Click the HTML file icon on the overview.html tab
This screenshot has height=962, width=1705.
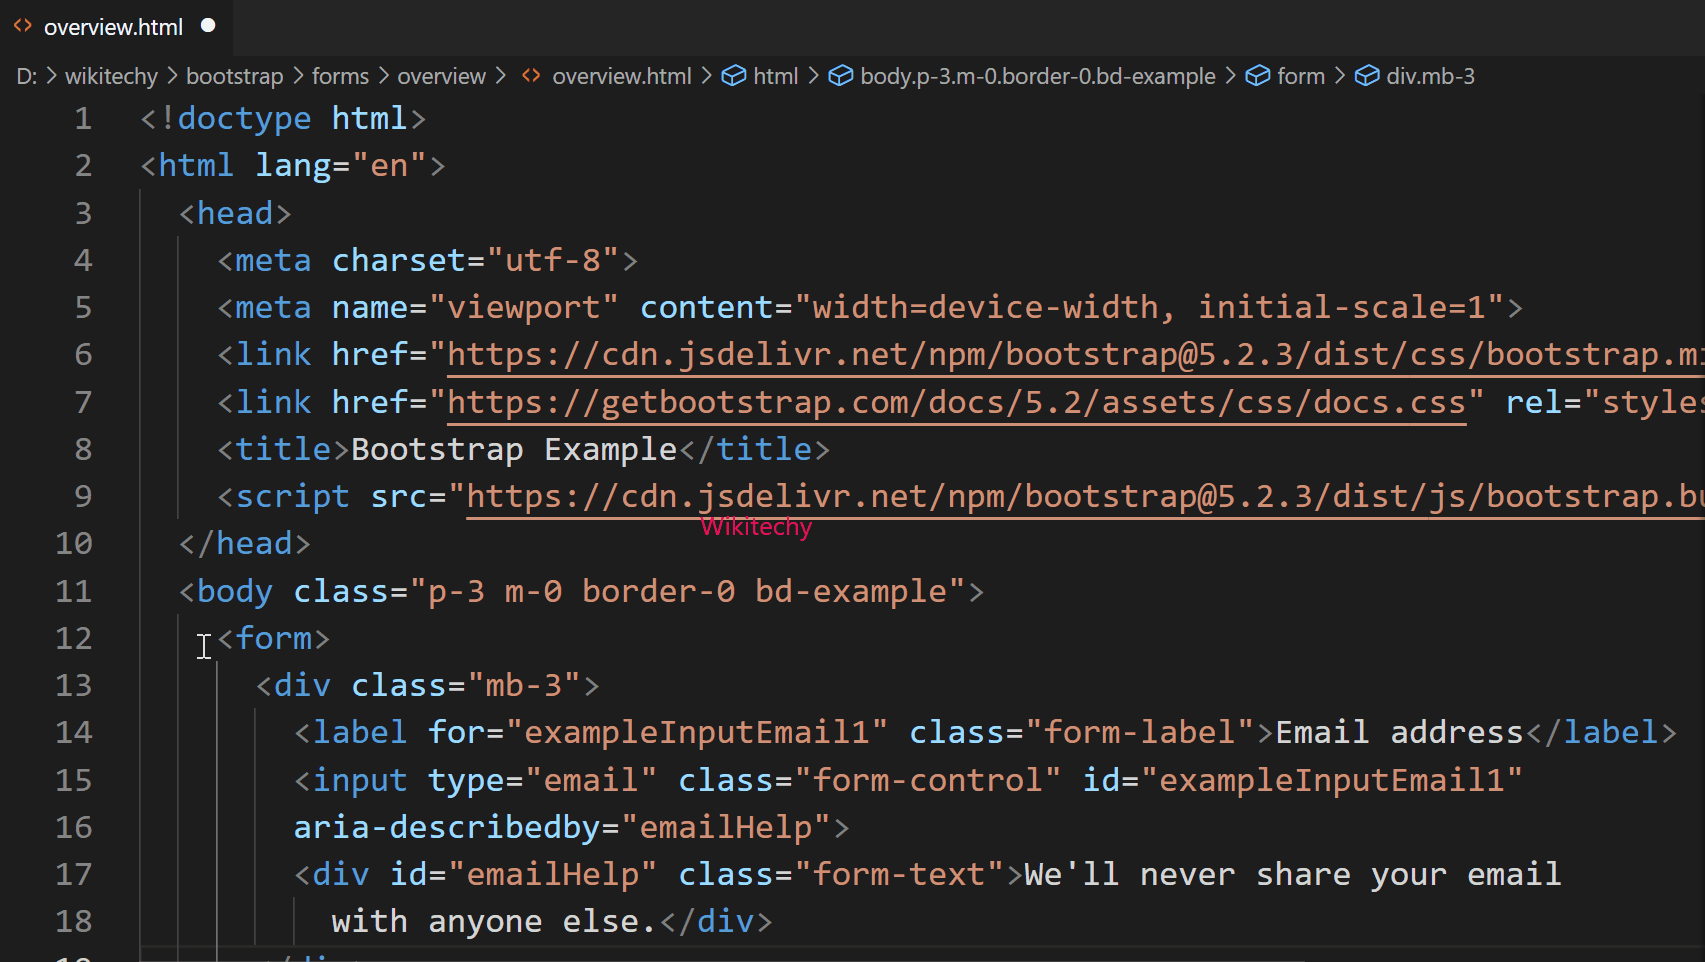[x=22, y=27]
